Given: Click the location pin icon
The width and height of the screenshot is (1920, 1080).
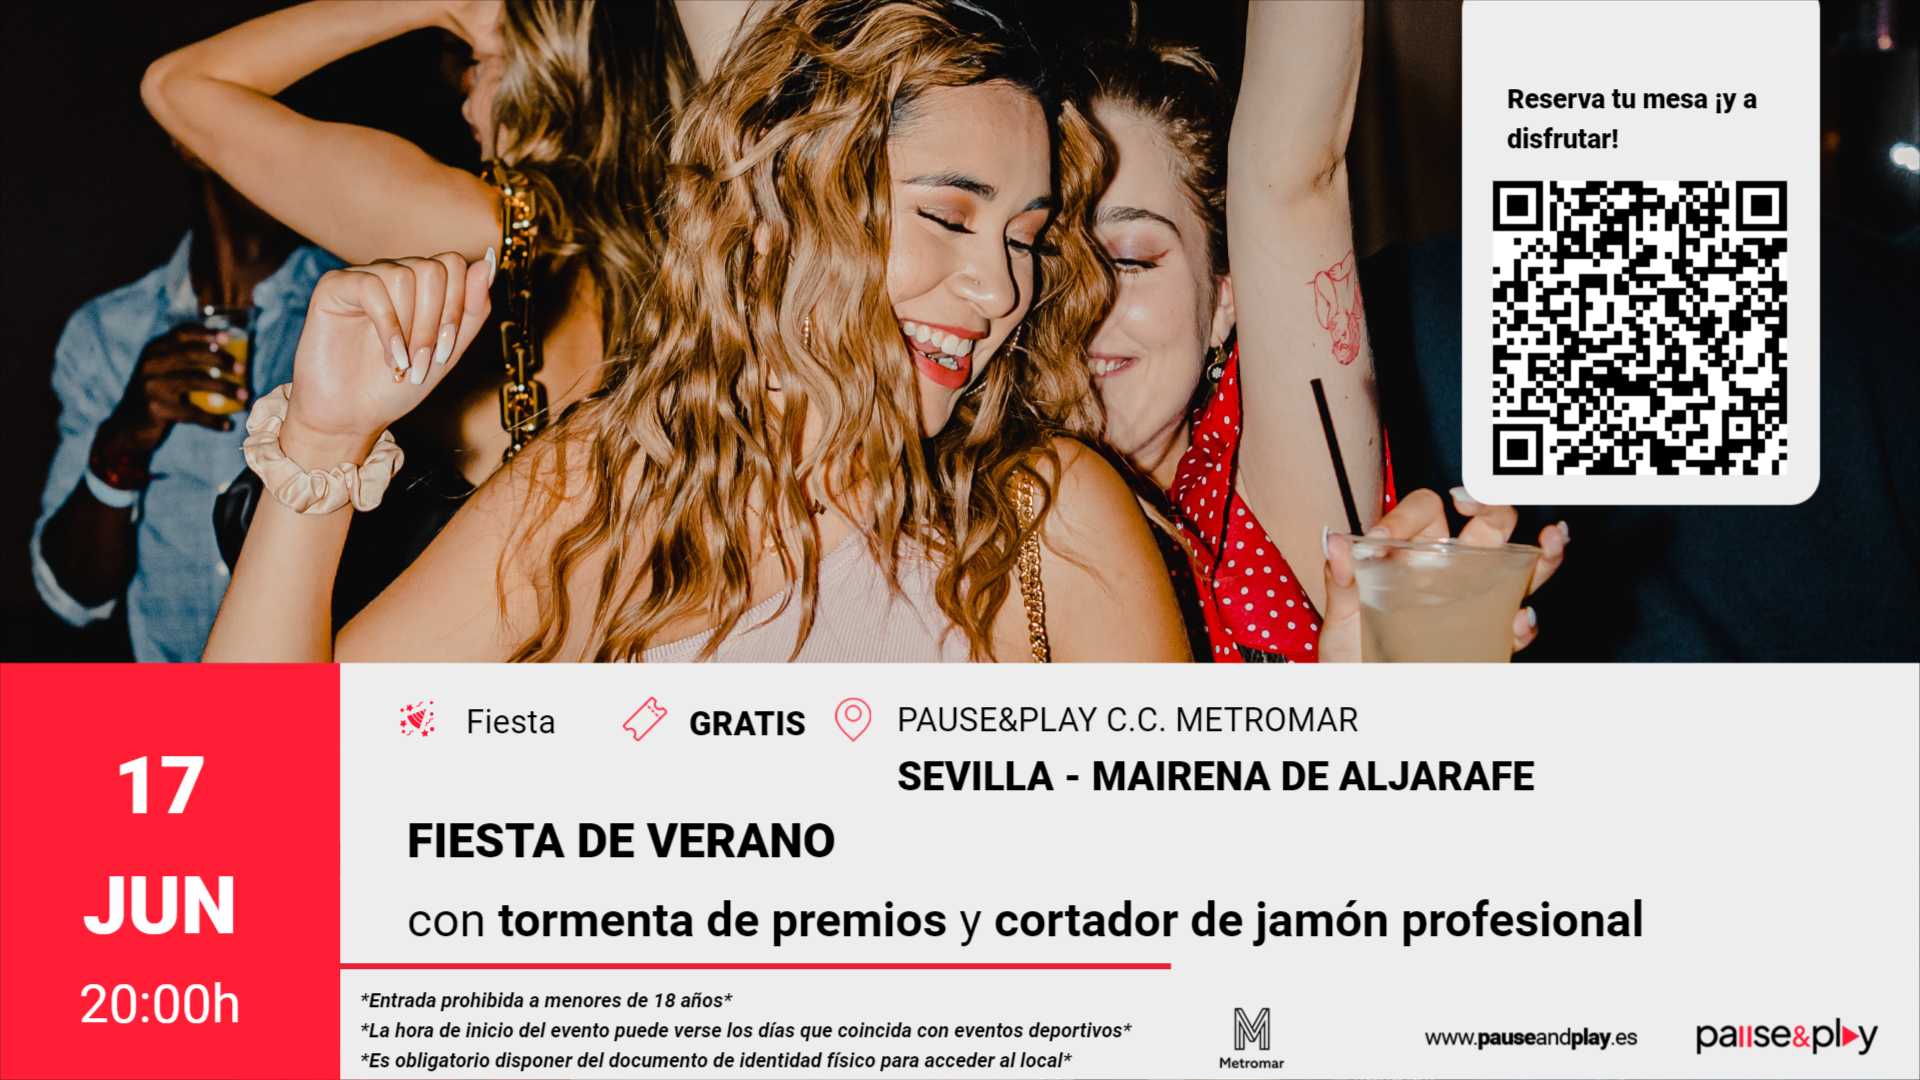Looking at the screenshot, I should point(853,719).
